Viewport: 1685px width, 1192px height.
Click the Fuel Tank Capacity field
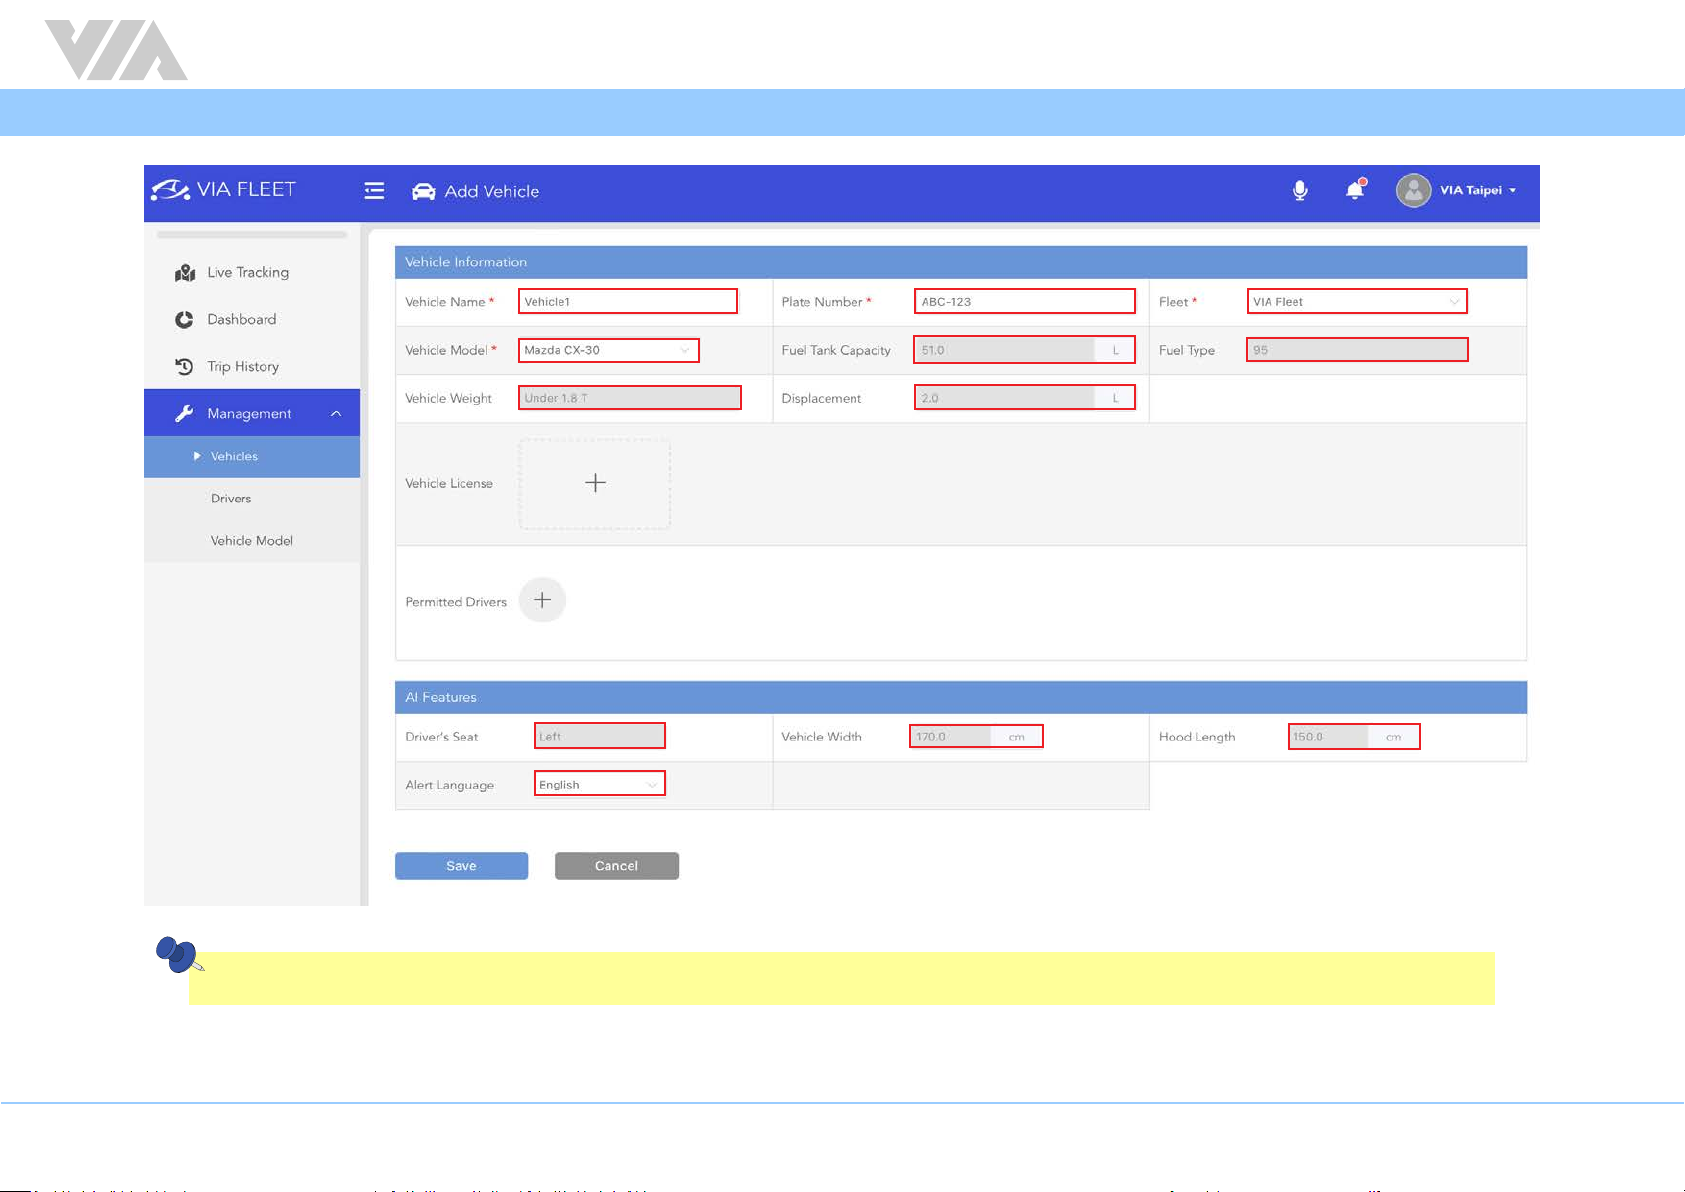coord(1025,350)
